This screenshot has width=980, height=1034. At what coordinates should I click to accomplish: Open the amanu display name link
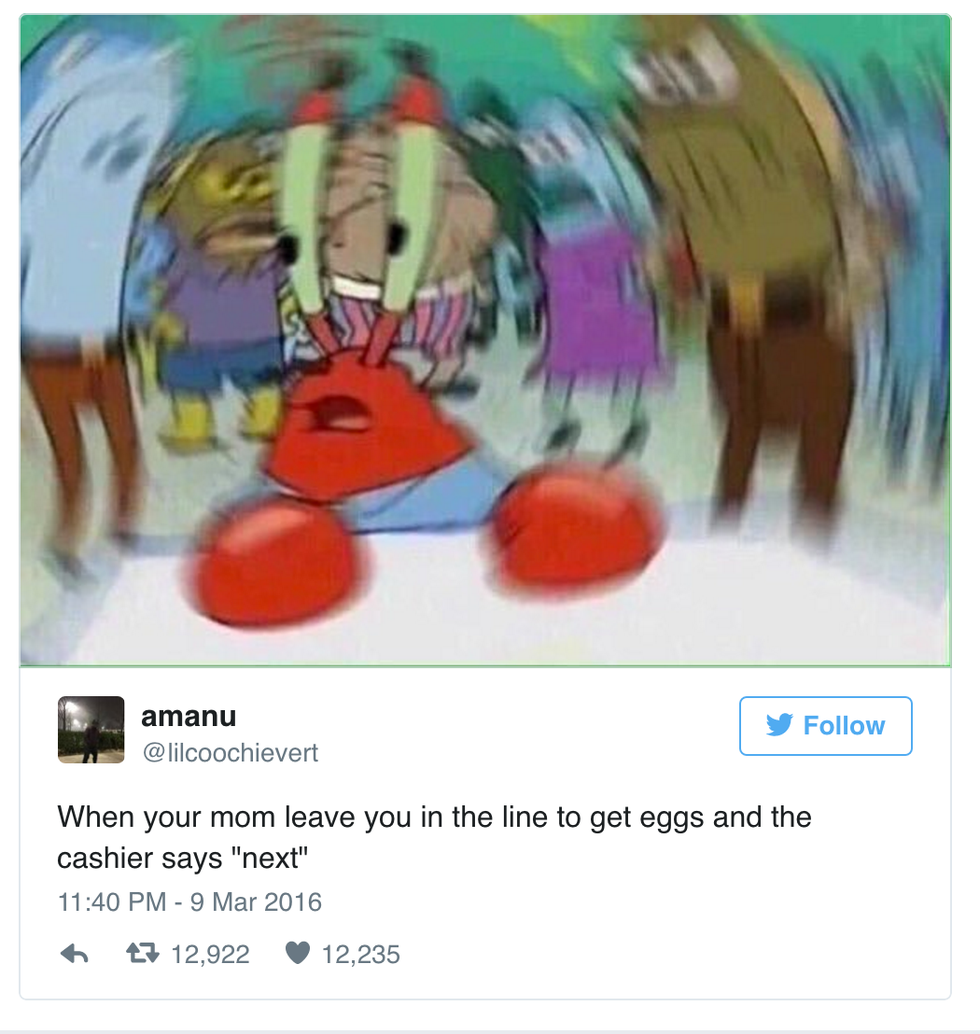point(189,716)
